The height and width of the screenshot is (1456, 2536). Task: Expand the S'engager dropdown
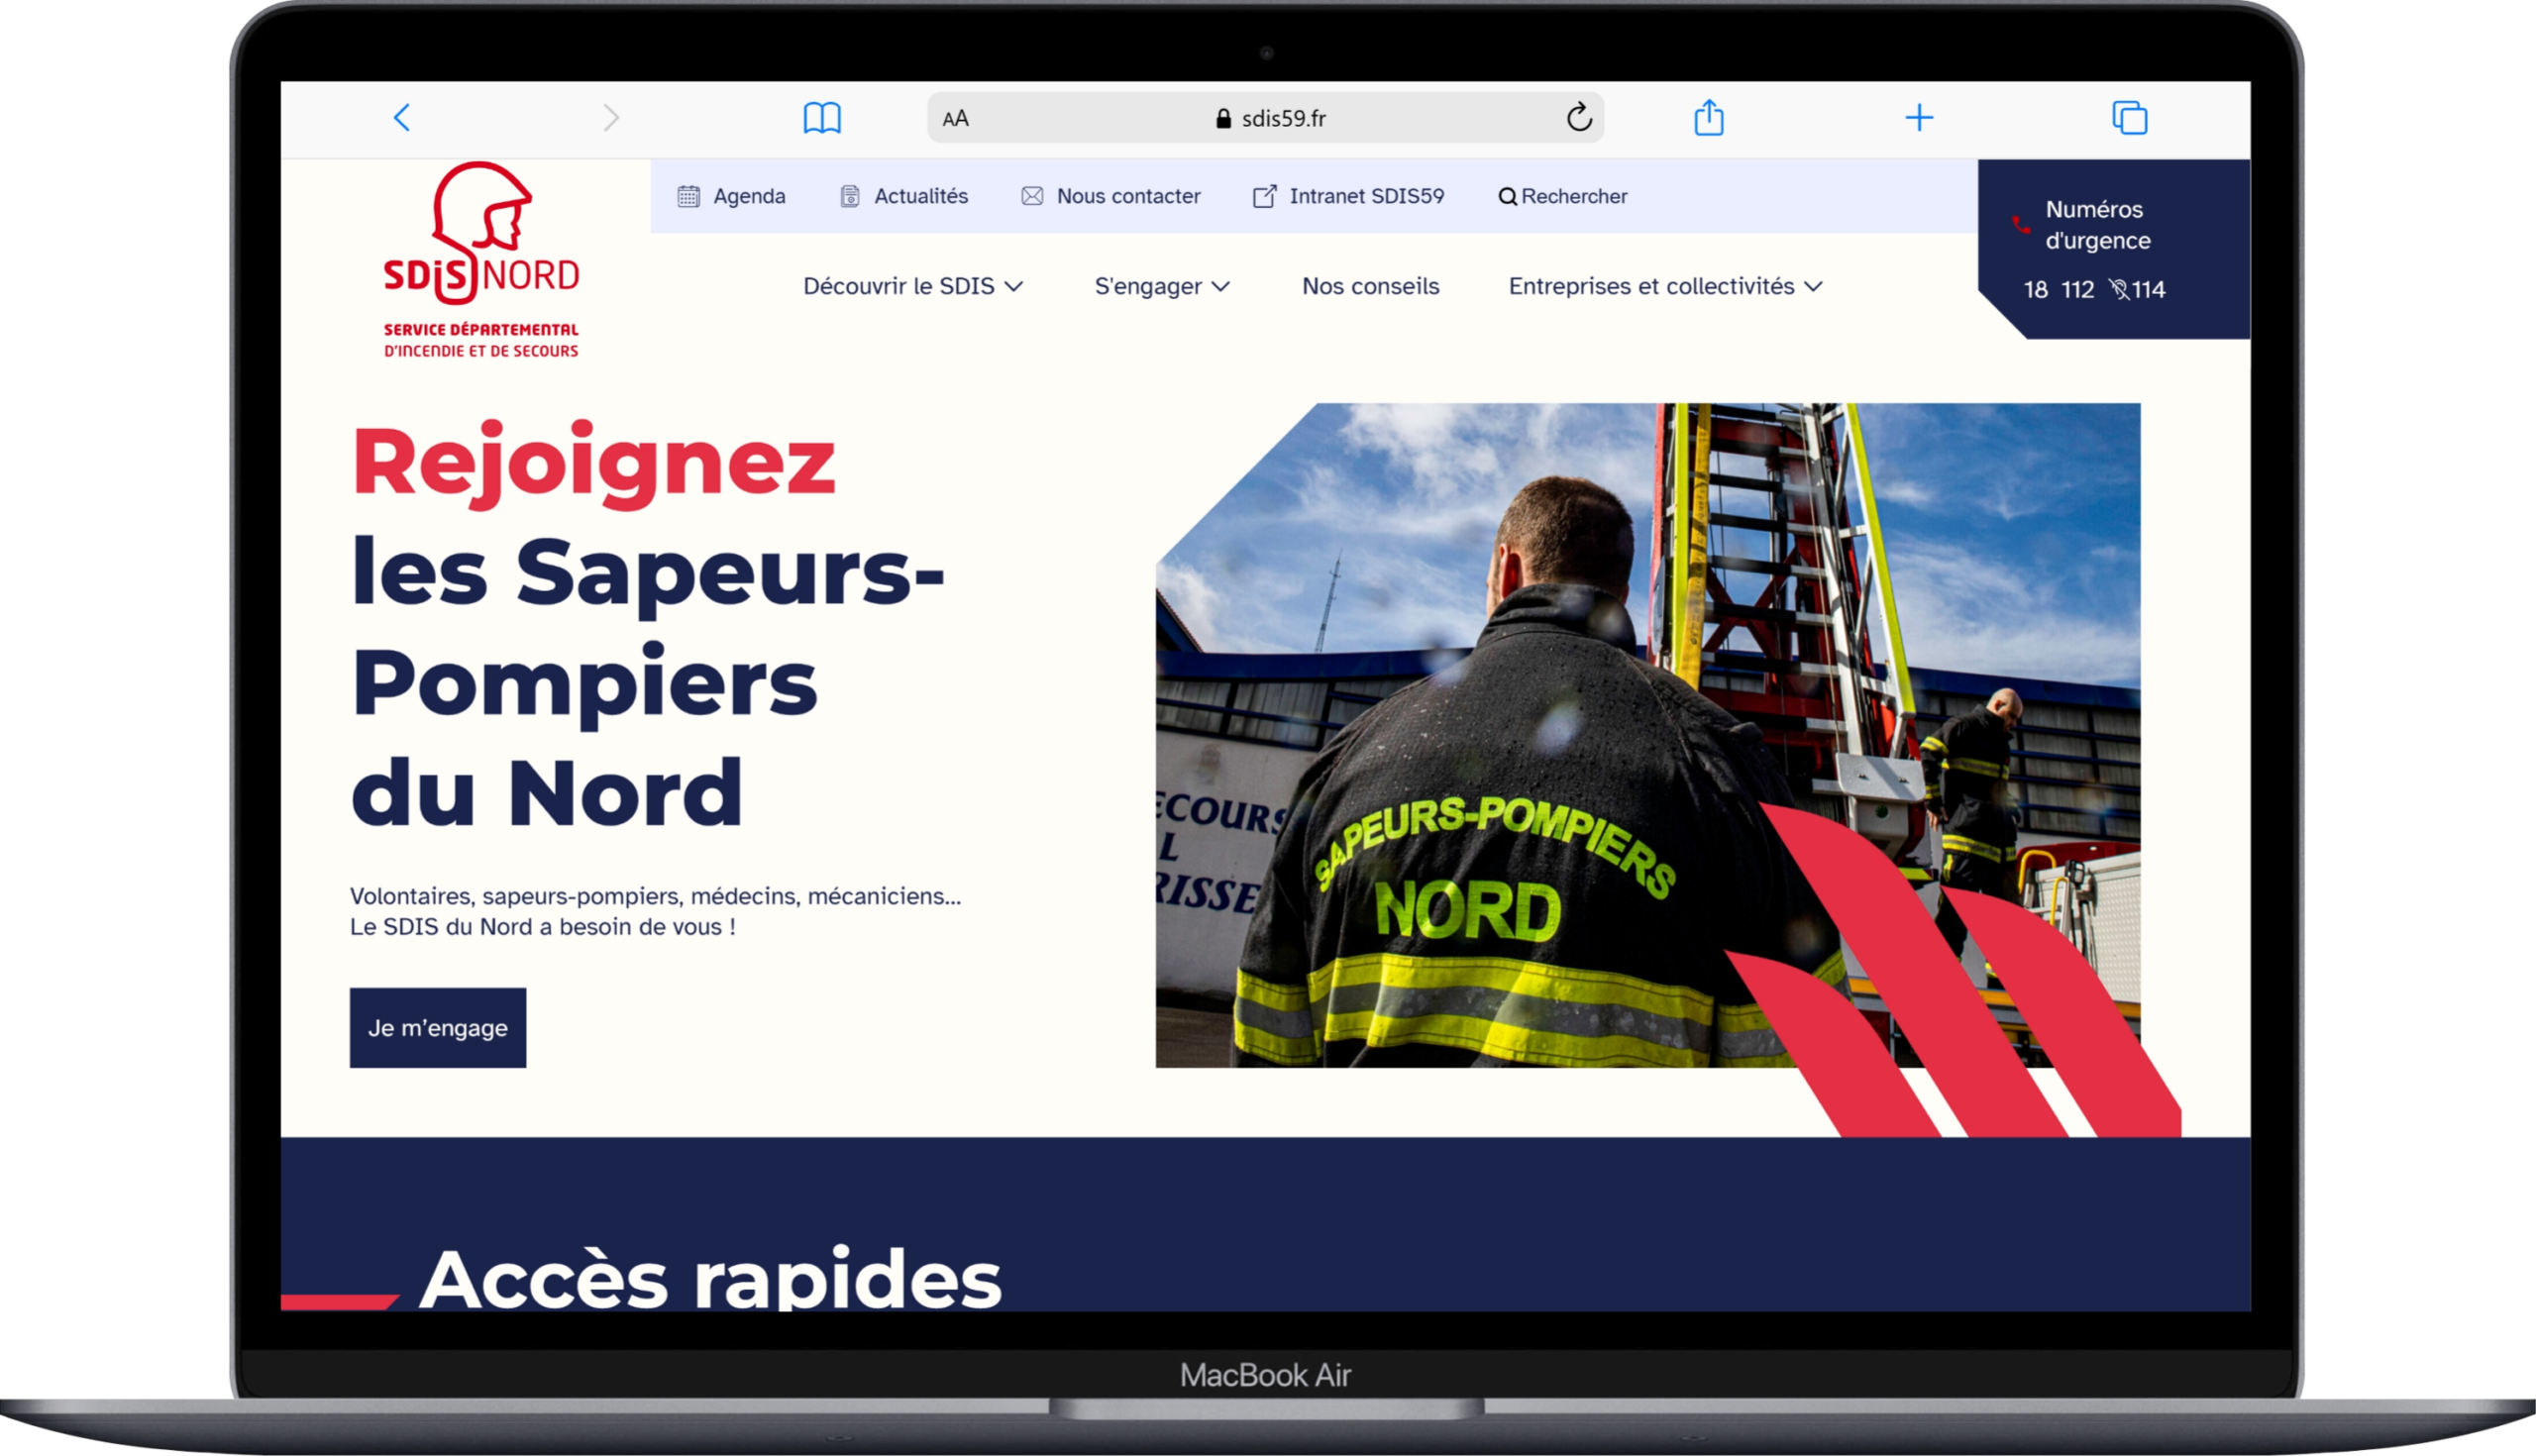[1161, 287]
